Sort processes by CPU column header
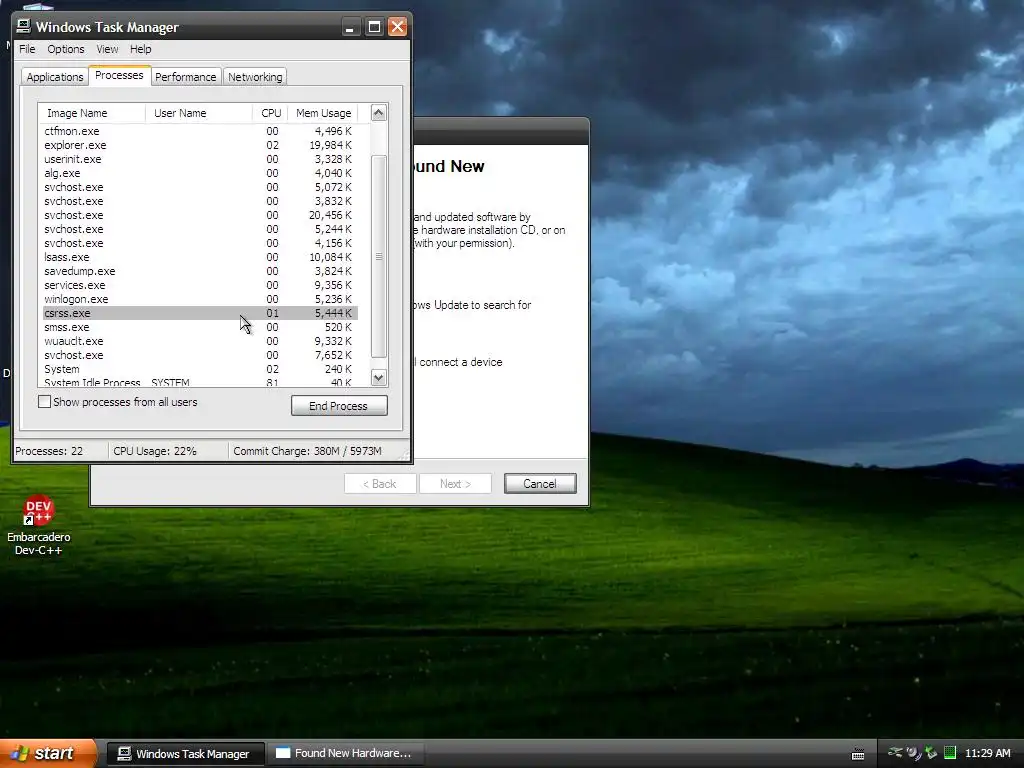 270,113
